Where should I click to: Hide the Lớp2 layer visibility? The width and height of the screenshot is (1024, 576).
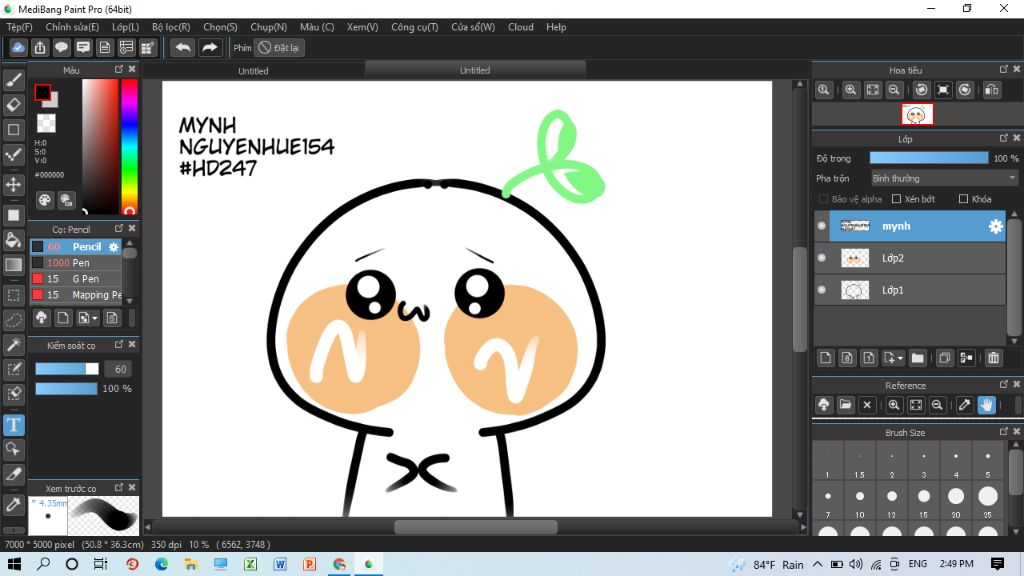pyautogui.click(x=822, y=258)
